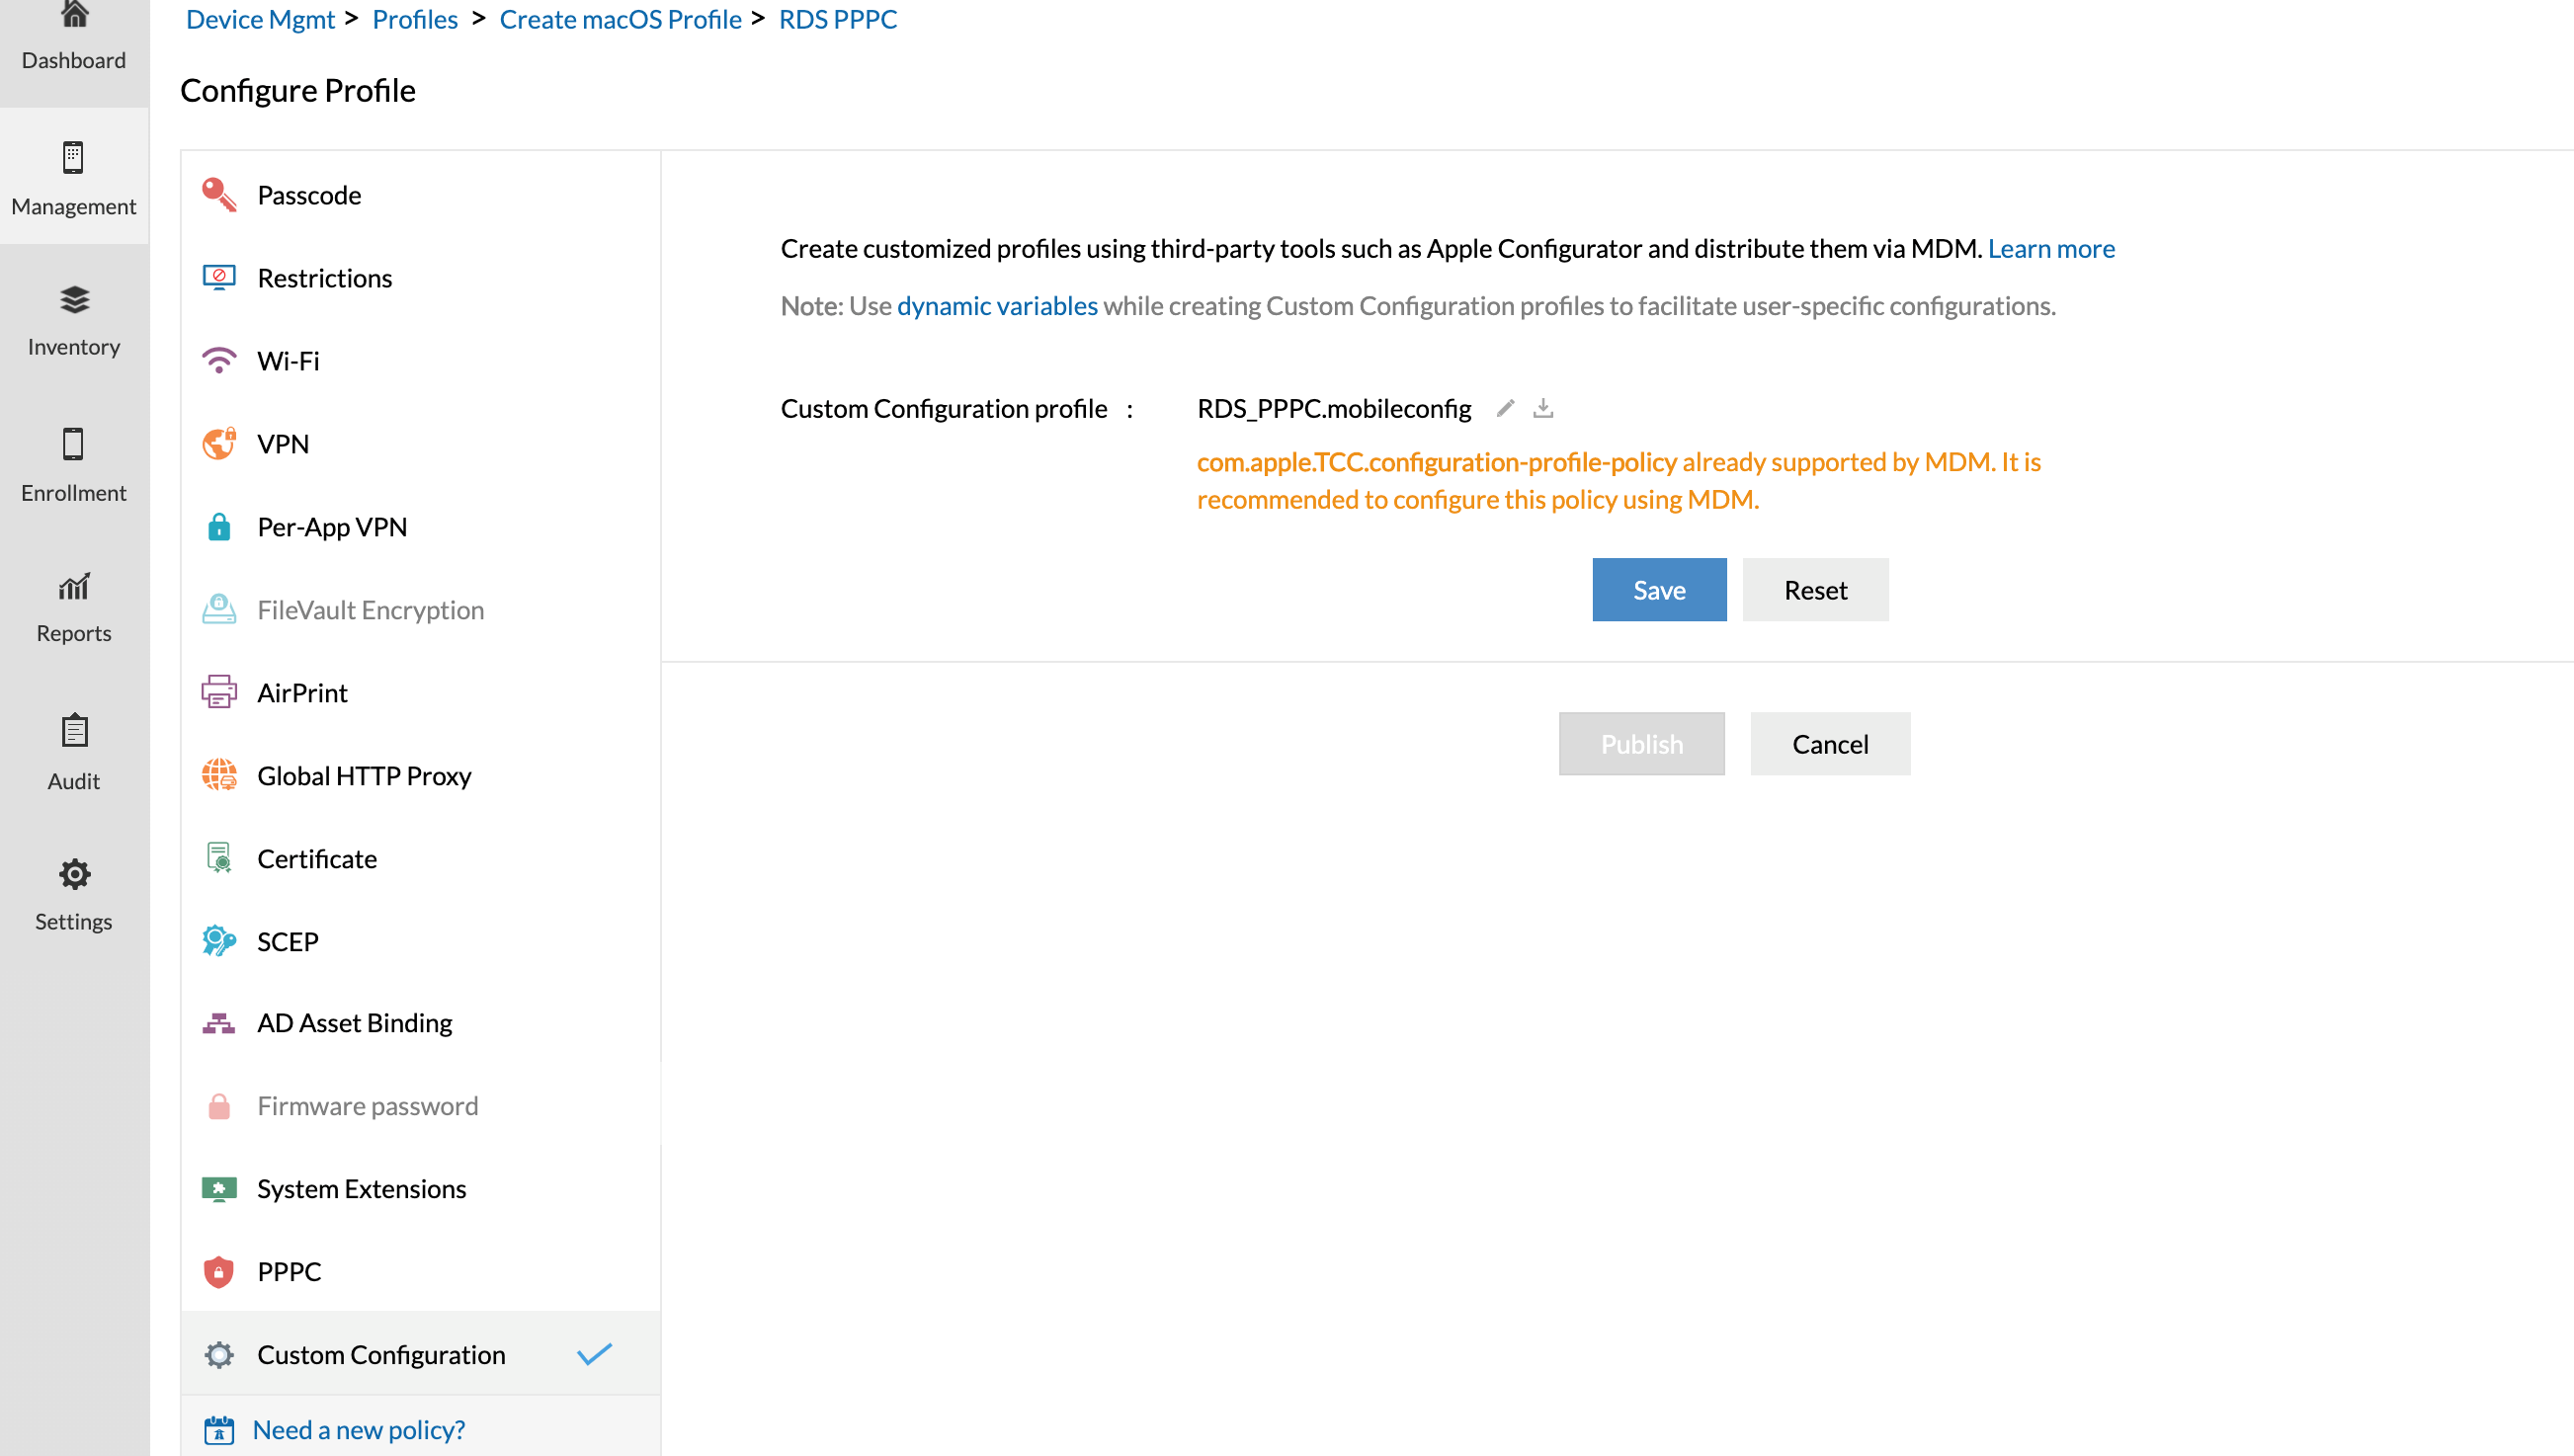
Task: Click the pencil edit icon beside RDS_PPPC.mobileconfig
Action: (x=1505, y=408)
